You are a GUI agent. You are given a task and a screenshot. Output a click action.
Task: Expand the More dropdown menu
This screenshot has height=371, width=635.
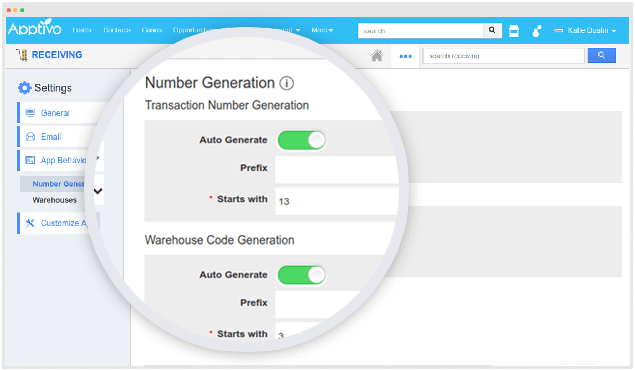[x=322, y=30]
